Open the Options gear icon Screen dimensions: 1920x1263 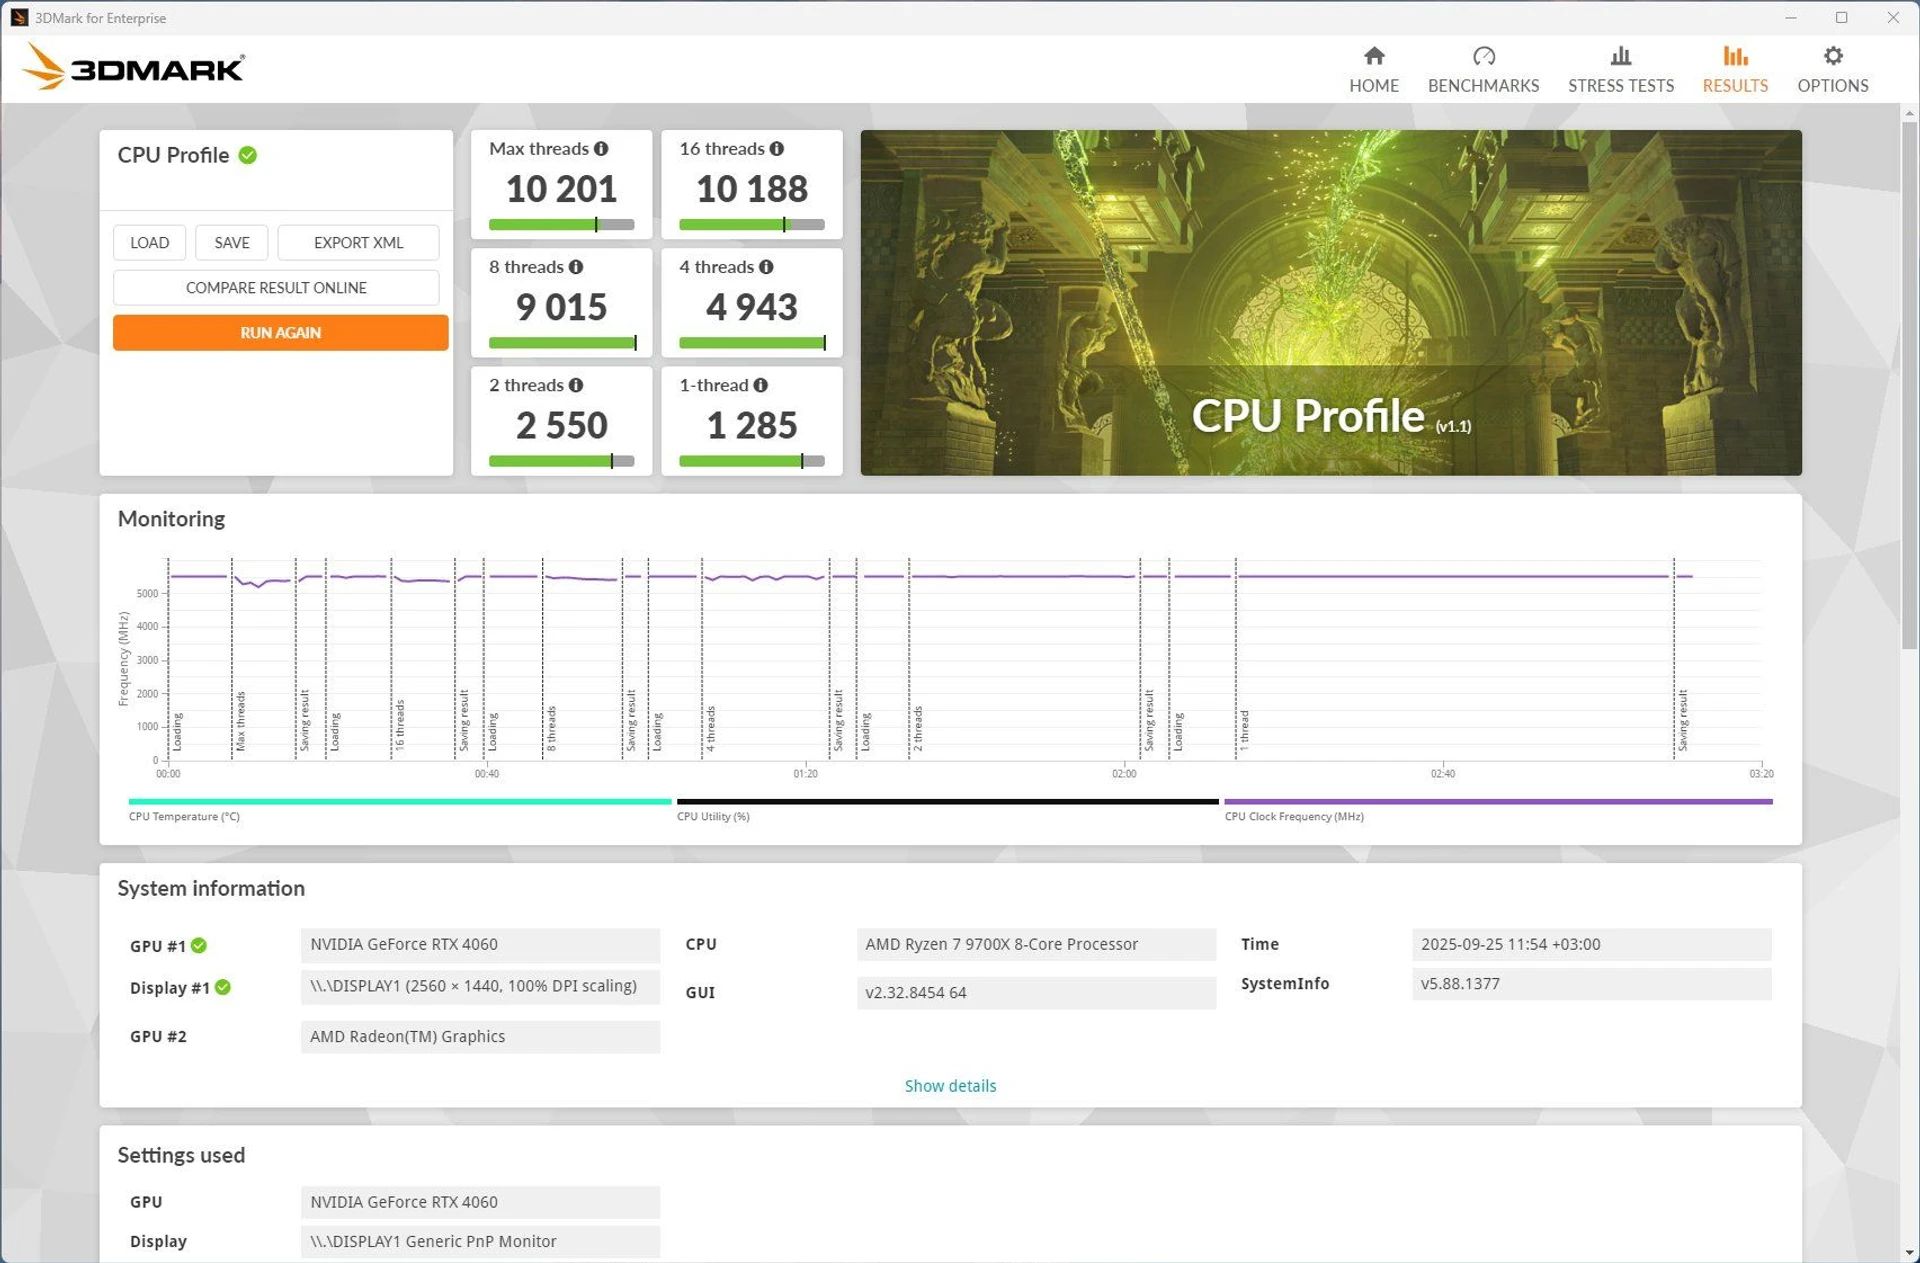tap(1832, 56)
